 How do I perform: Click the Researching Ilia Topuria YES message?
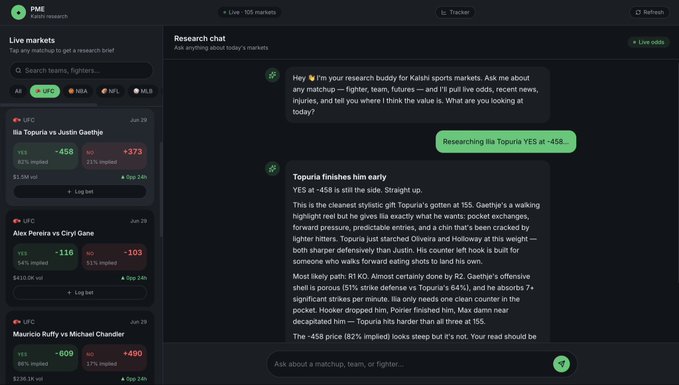(x=506, y=142)
